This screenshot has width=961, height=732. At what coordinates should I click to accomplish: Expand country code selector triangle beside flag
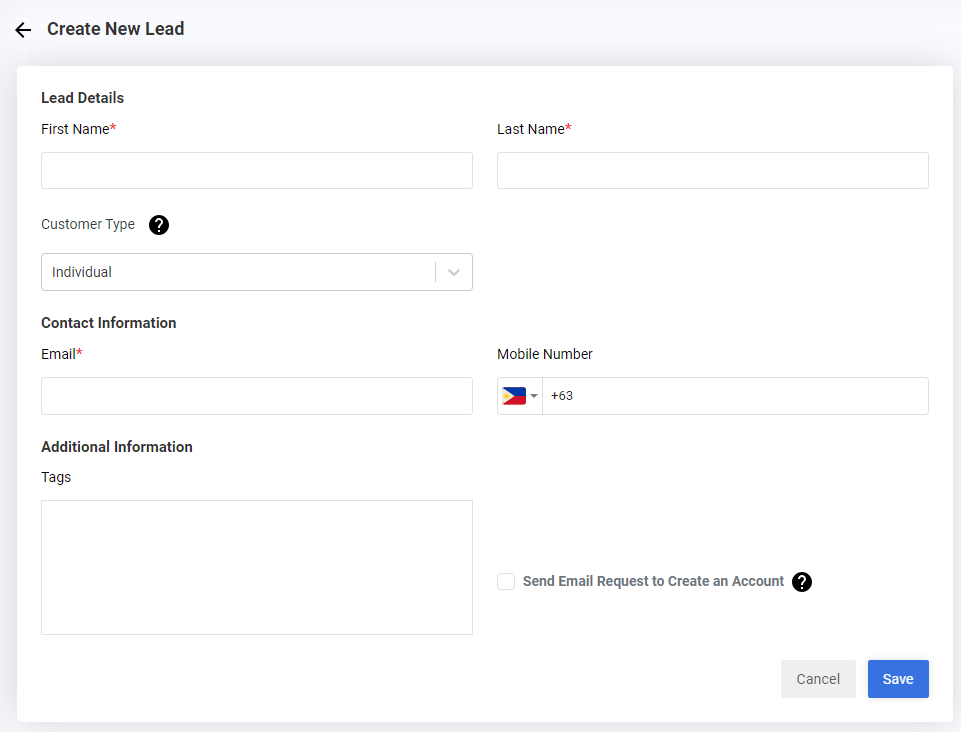point(534,396)
